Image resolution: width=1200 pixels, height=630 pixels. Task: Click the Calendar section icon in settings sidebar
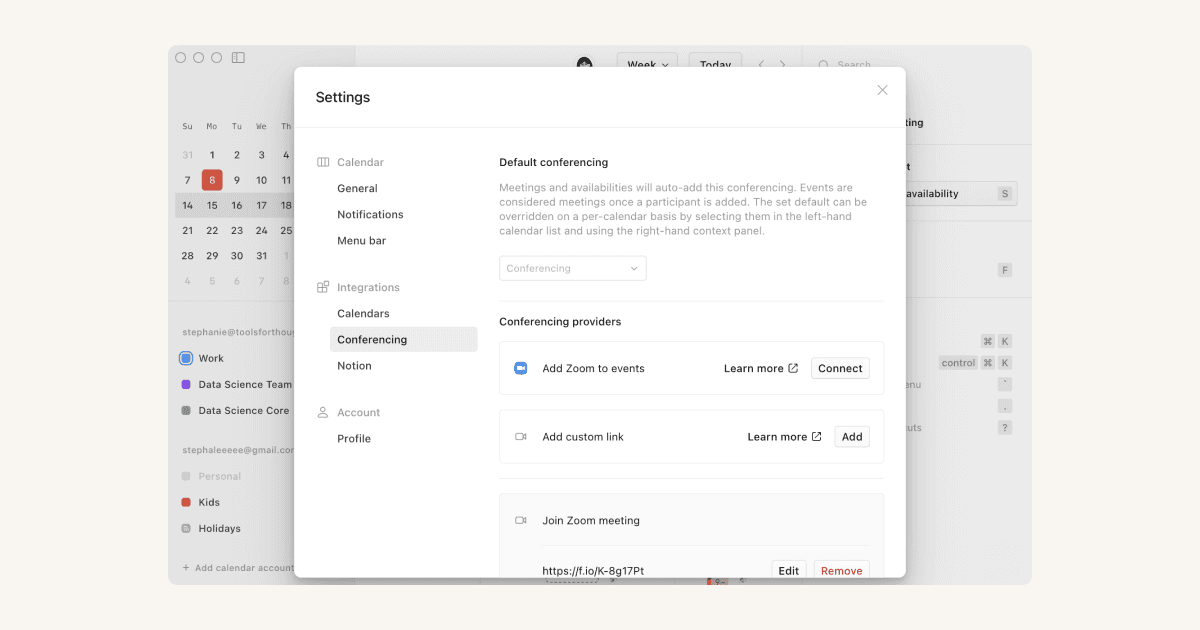322,161
